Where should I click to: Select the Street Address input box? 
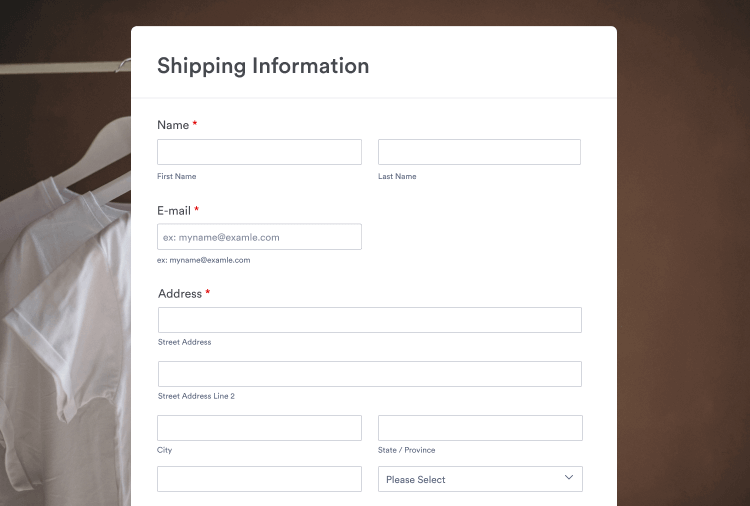tap(369, 320)
